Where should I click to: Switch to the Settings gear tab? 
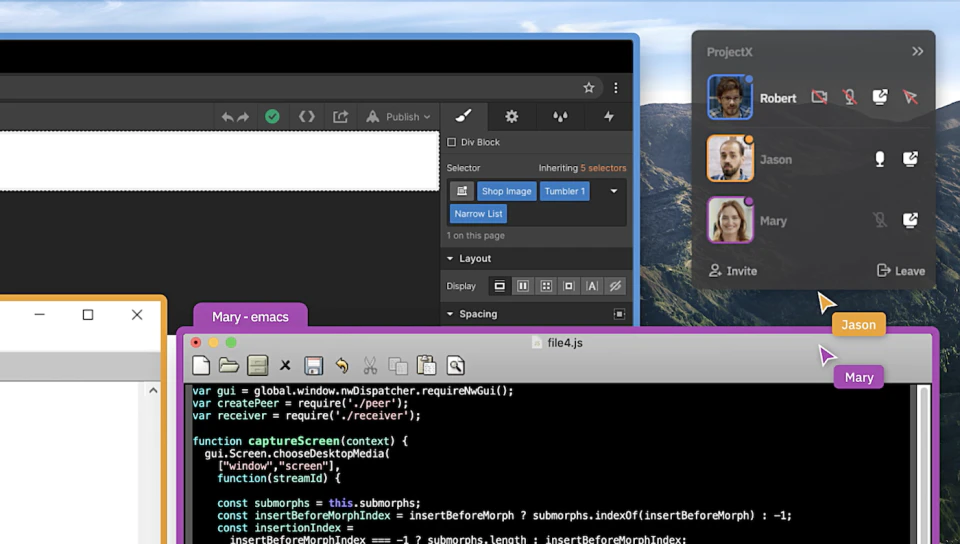tap(511, 116)
